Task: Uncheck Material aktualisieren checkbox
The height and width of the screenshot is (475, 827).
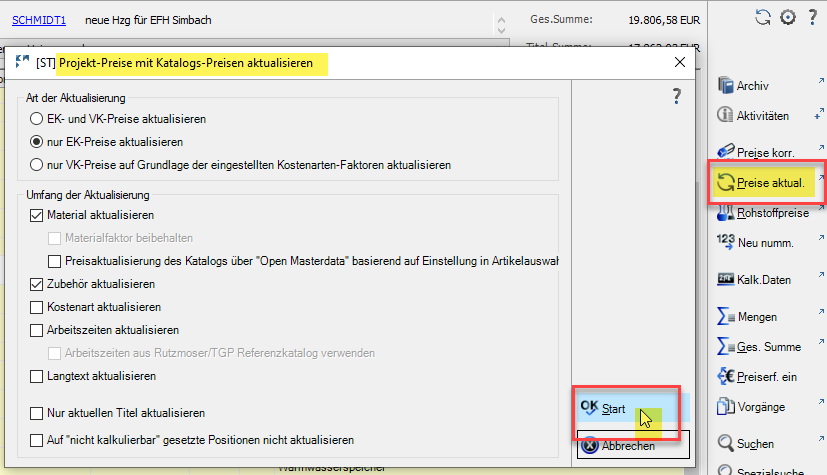Action: pyautogui.click(x=38, y=215)
